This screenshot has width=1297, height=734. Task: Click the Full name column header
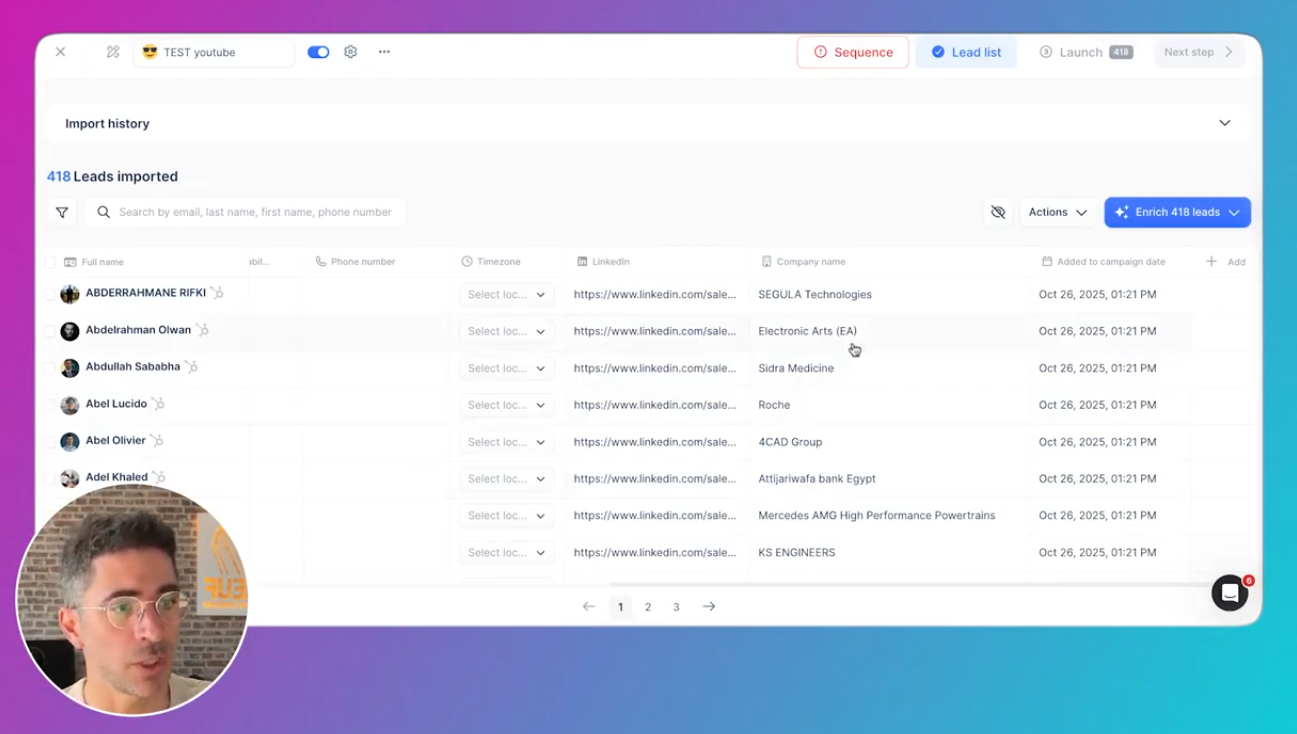(94, 262)
